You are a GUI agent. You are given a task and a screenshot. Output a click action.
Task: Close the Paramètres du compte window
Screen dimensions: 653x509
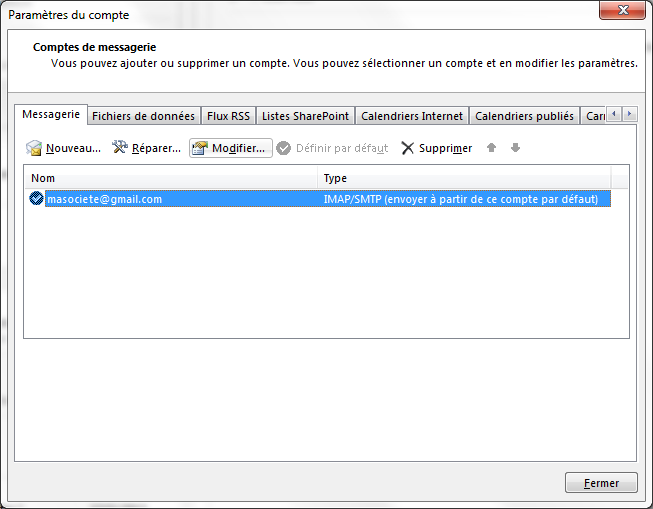tap(622, 10)
